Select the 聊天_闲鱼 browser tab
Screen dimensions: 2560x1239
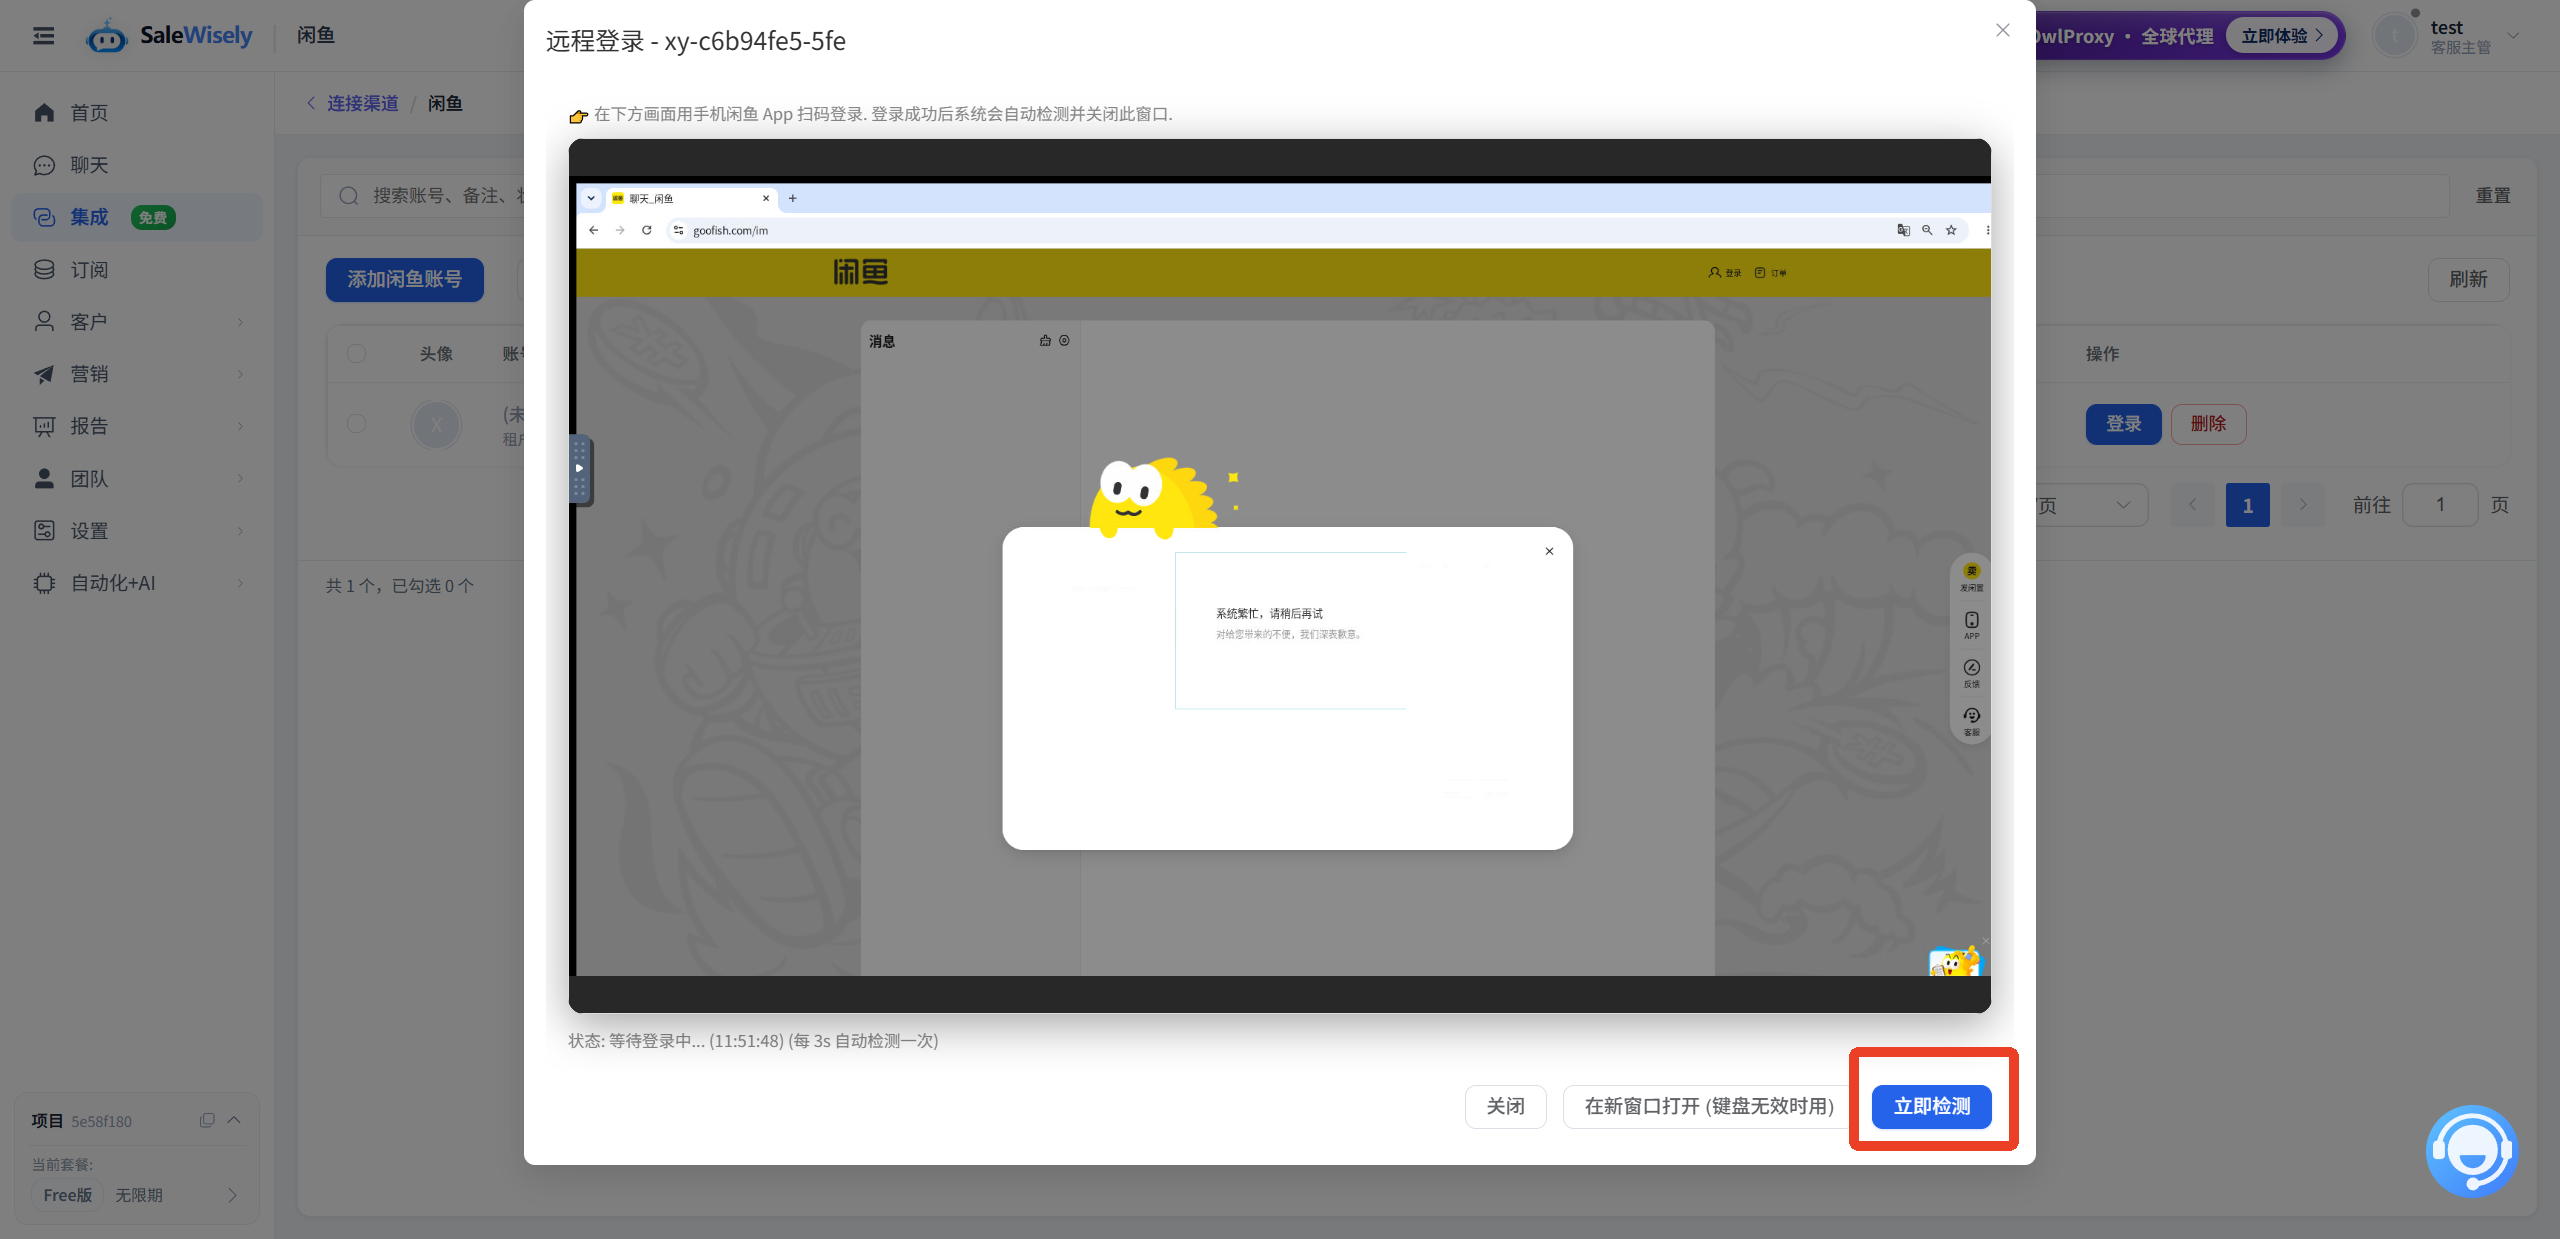coord(690,198)
